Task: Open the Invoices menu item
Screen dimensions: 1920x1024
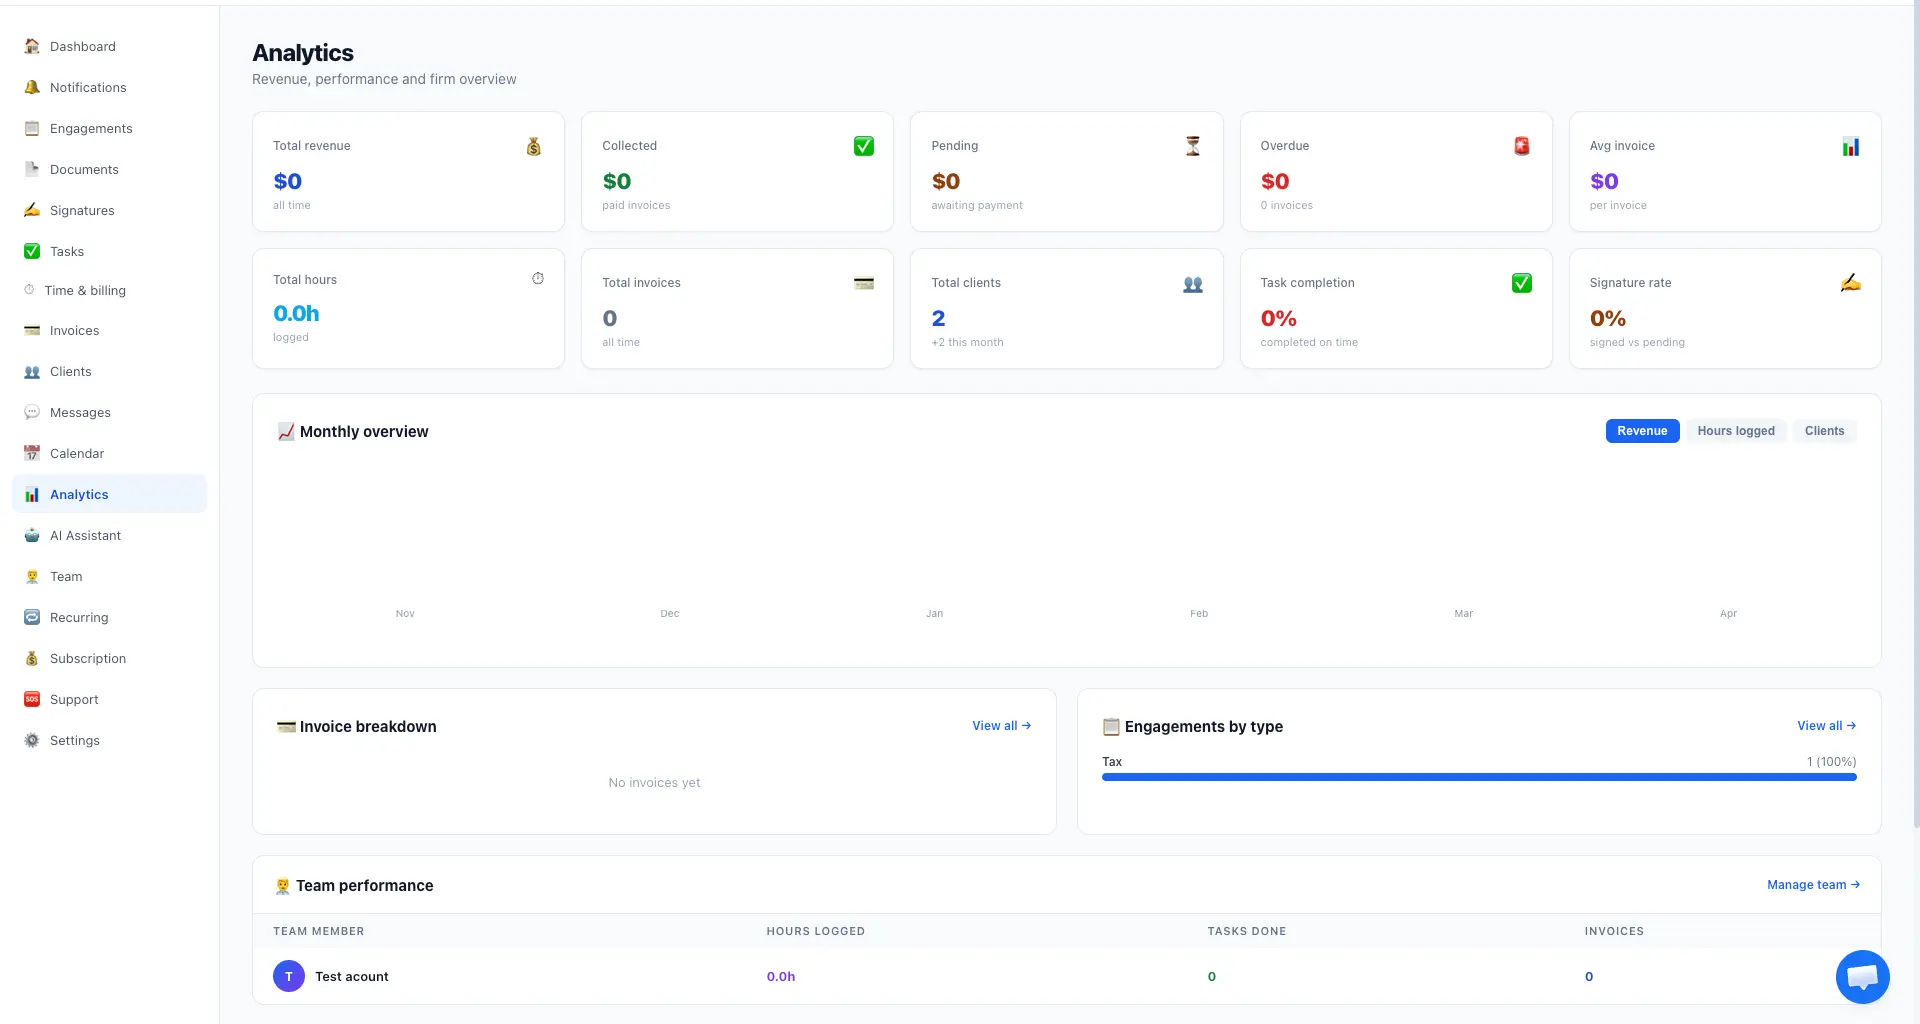Action: (74, 330)
